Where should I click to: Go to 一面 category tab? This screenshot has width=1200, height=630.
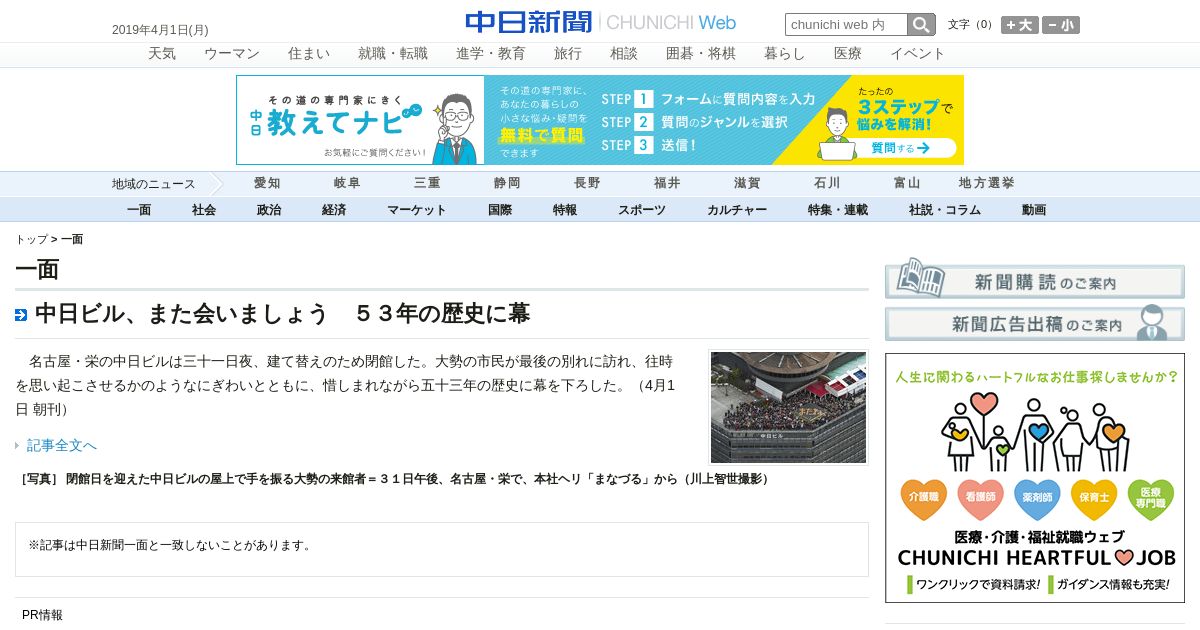139,210
